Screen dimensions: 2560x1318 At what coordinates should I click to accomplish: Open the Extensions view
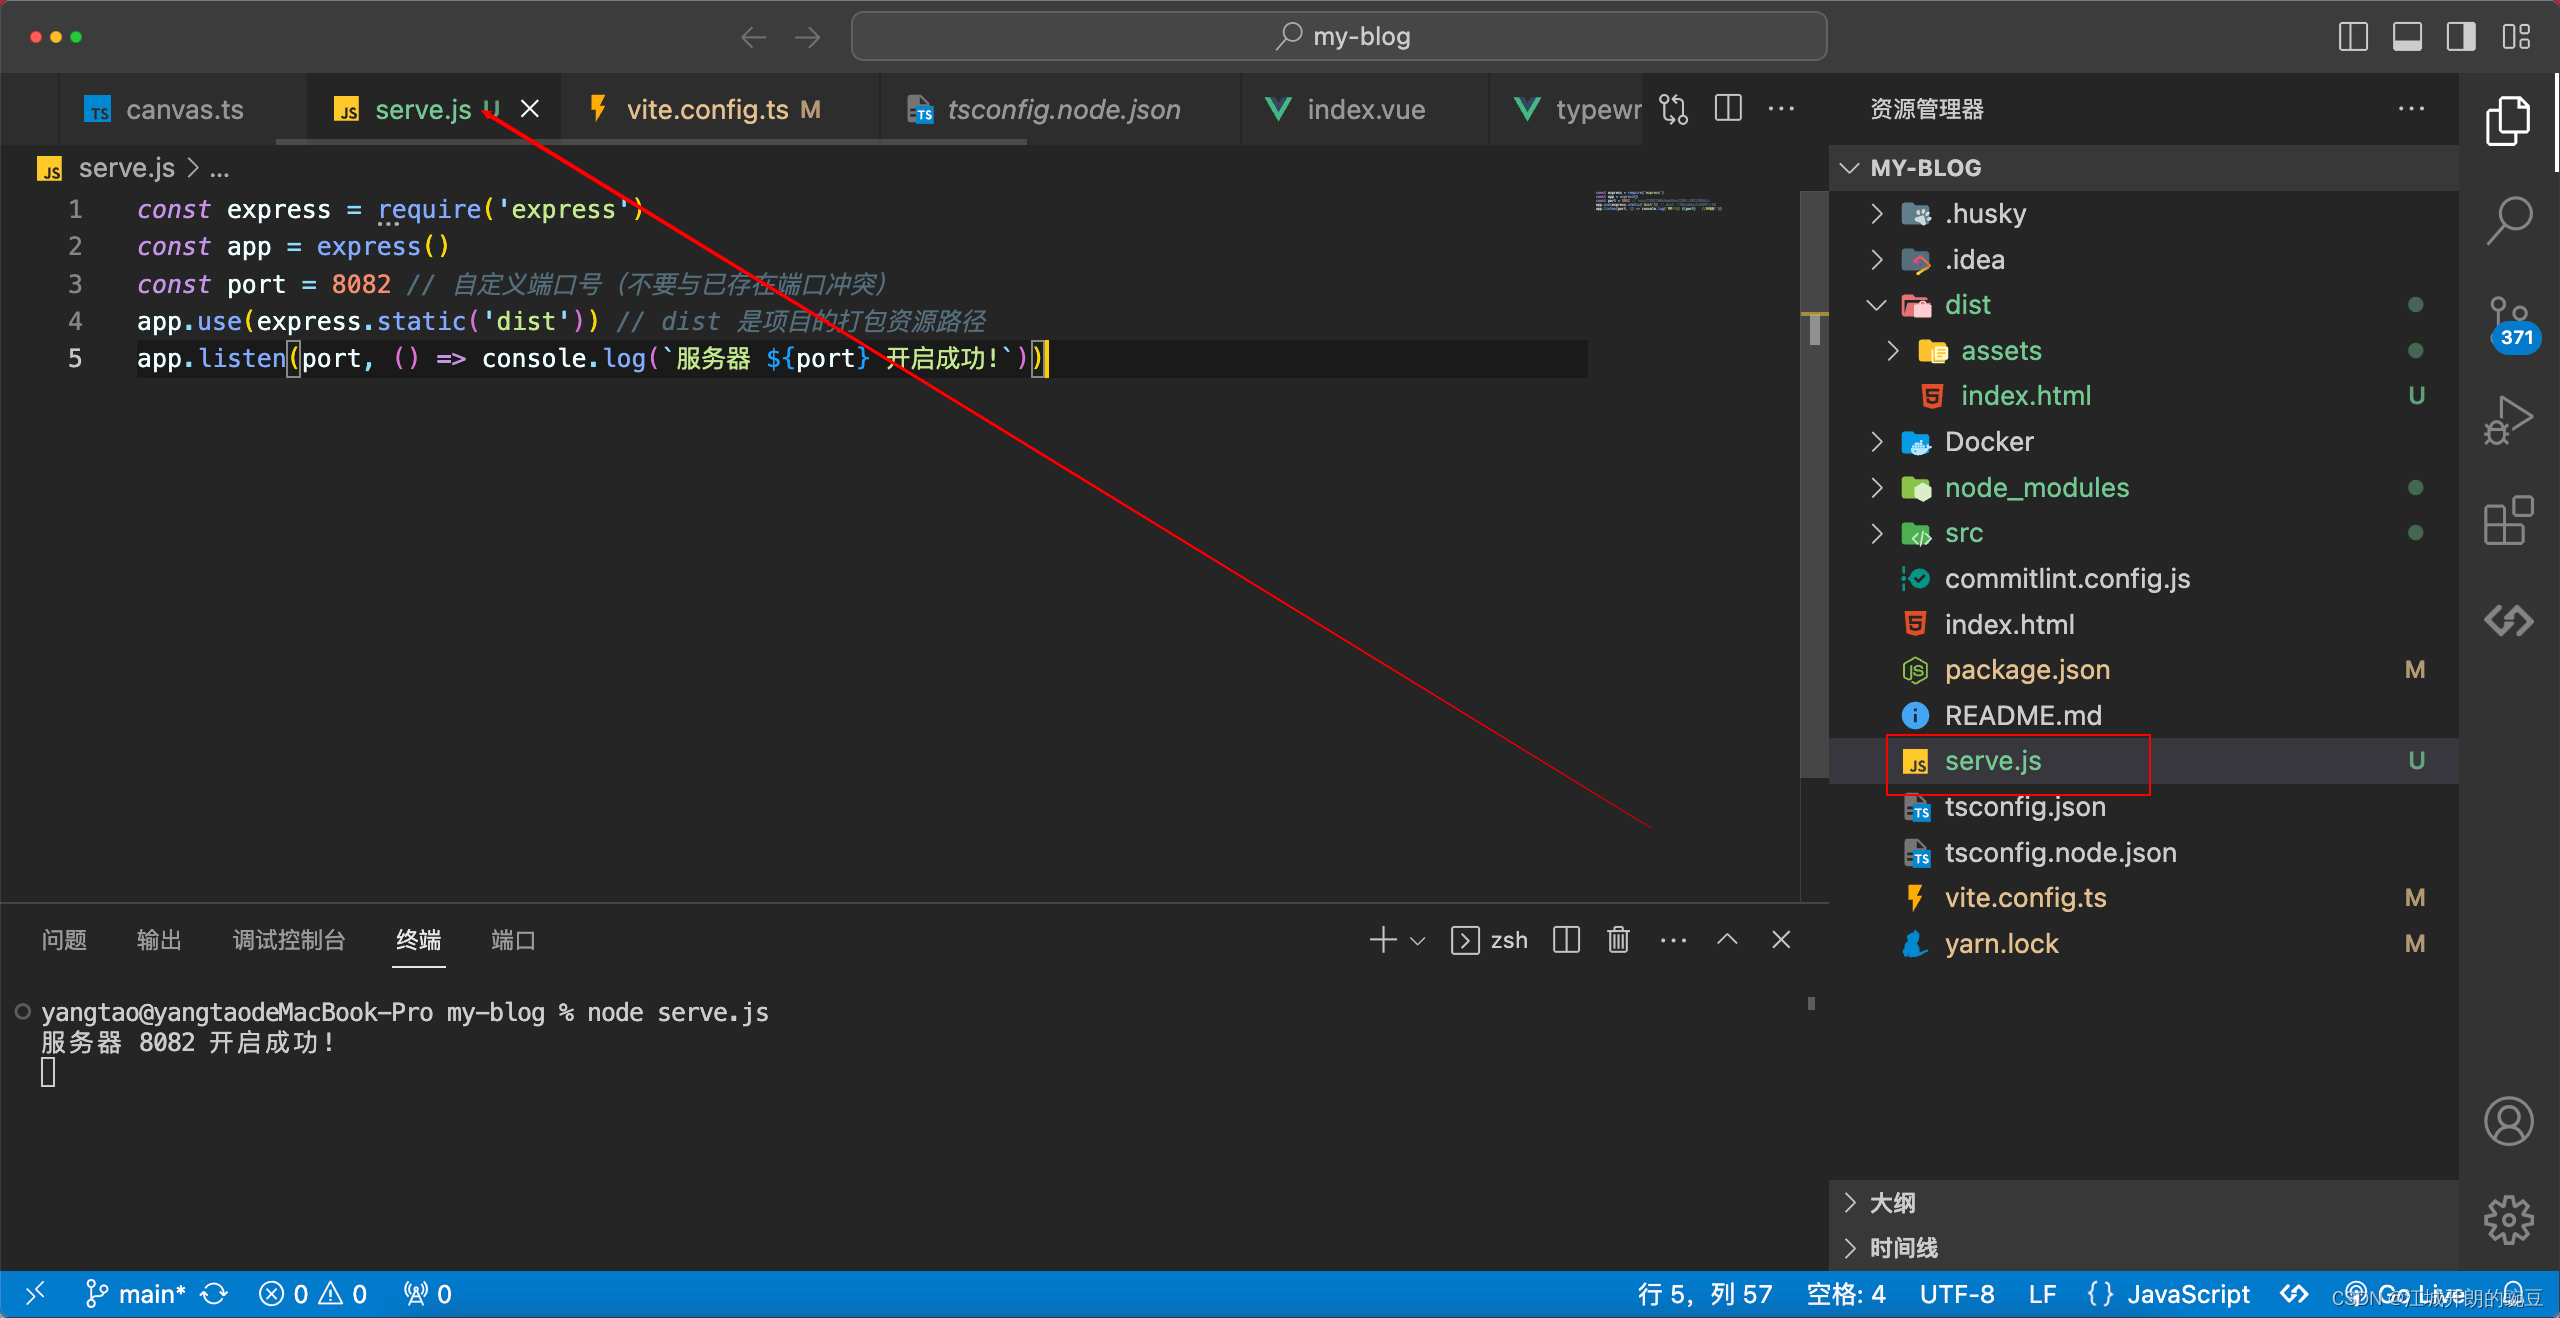click(2508, 520)
